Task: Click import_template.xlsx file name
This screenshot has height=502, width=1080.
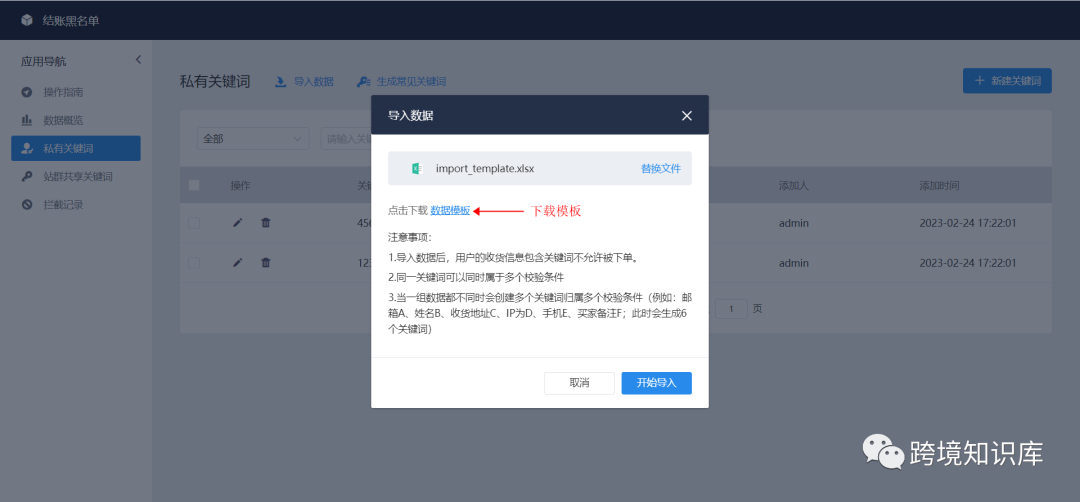Action: 485,169
